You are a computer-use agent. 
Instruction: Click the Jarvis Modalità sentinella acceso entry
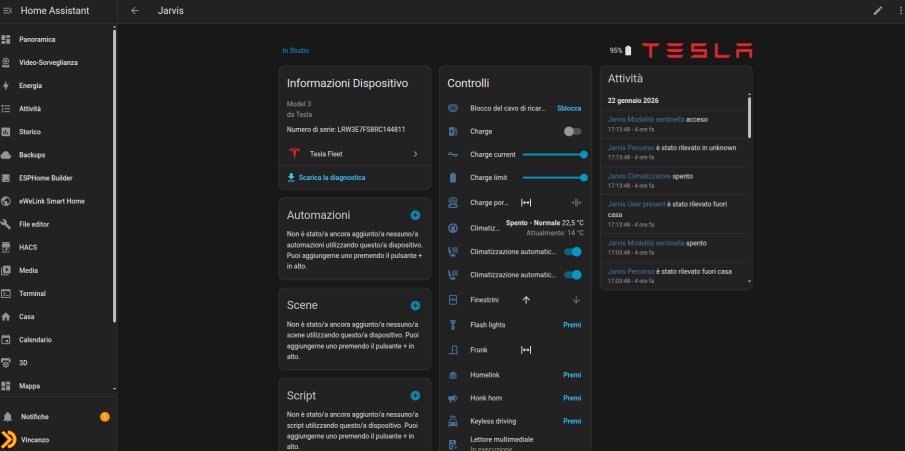[x=675, y=124]
